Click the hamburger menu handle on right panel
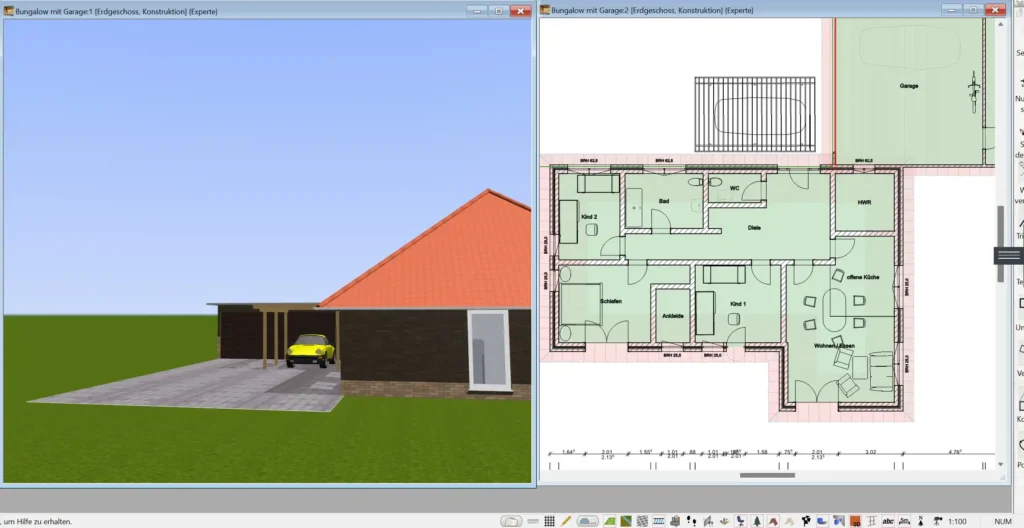 (1007, 256)
